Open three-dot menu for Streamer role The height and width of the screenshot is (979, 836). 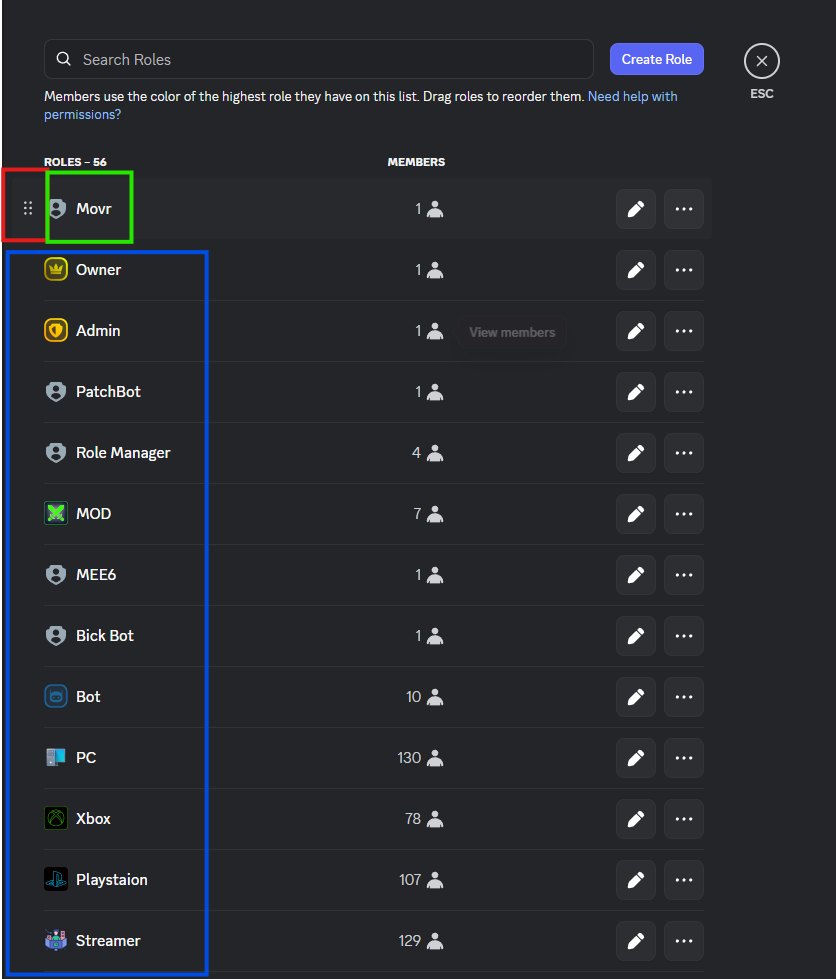(x=684, y=941)
